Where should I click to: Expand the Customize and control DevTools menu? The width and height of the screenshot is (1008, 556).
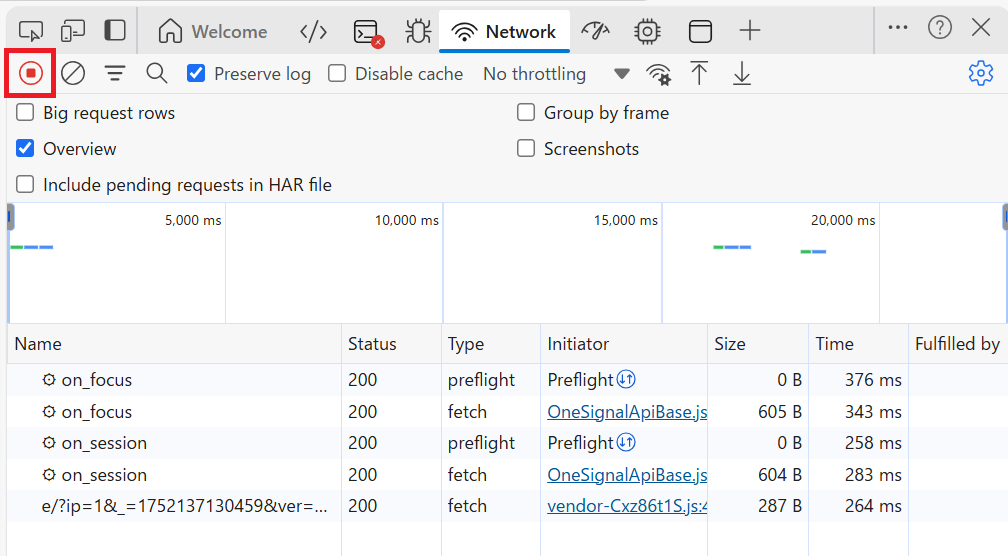tap(898, 28)
